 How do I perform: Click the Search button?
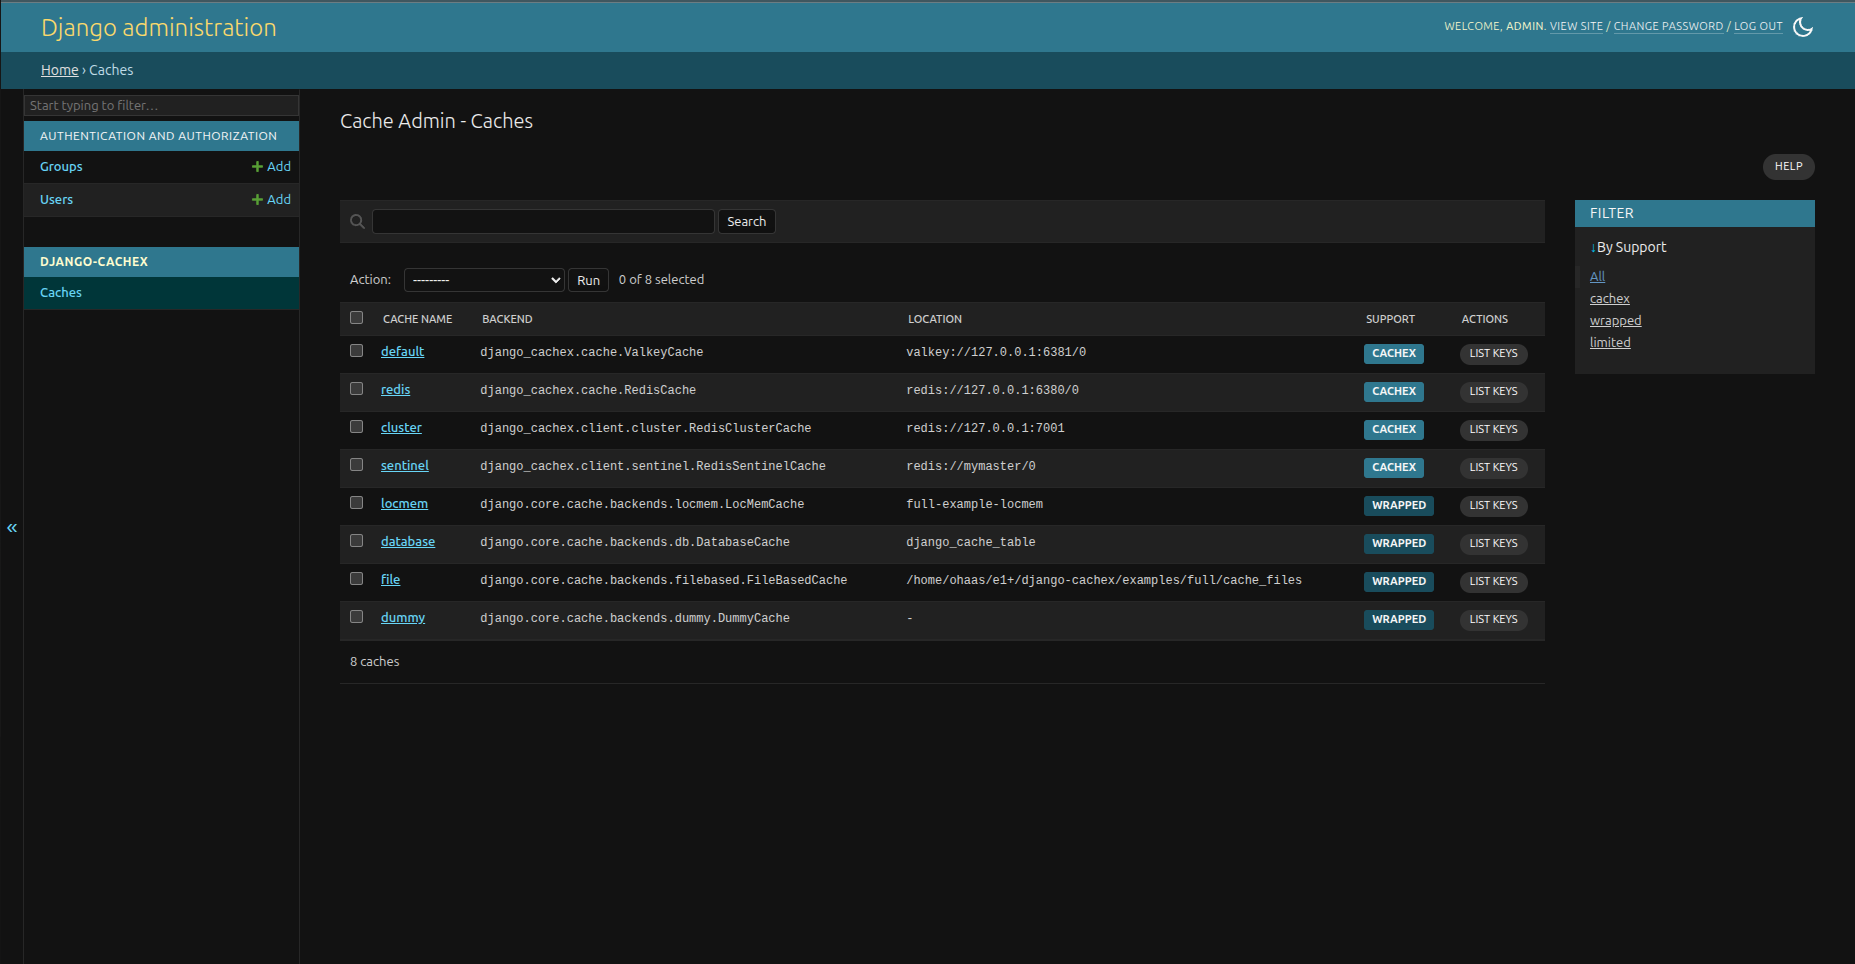pos(746,222)
